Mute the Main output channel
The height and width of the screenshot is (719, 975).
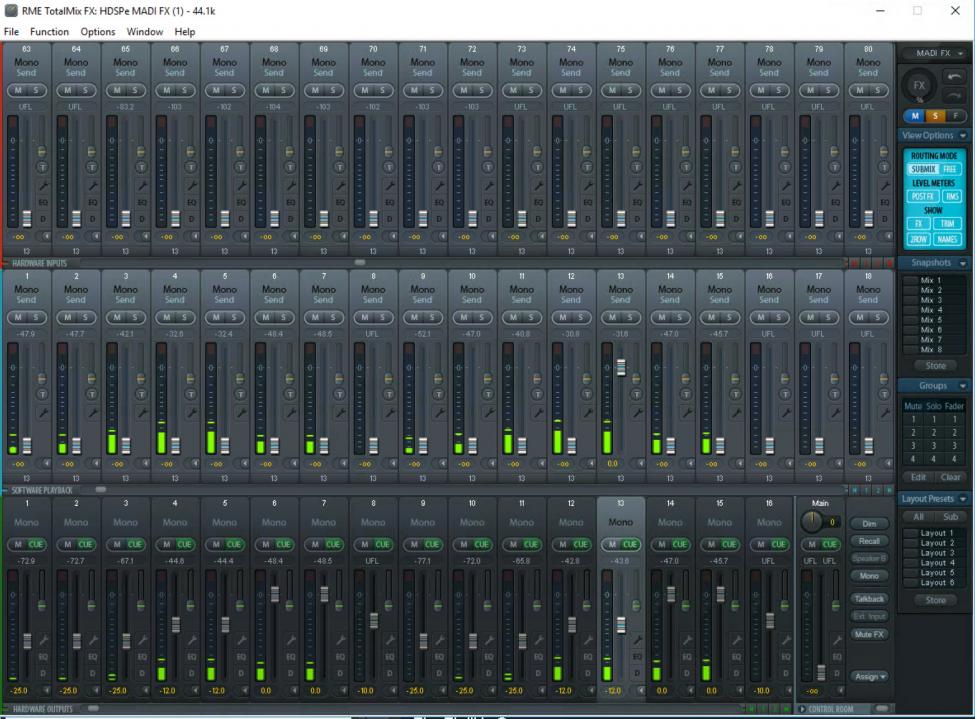tap(811, 545)
